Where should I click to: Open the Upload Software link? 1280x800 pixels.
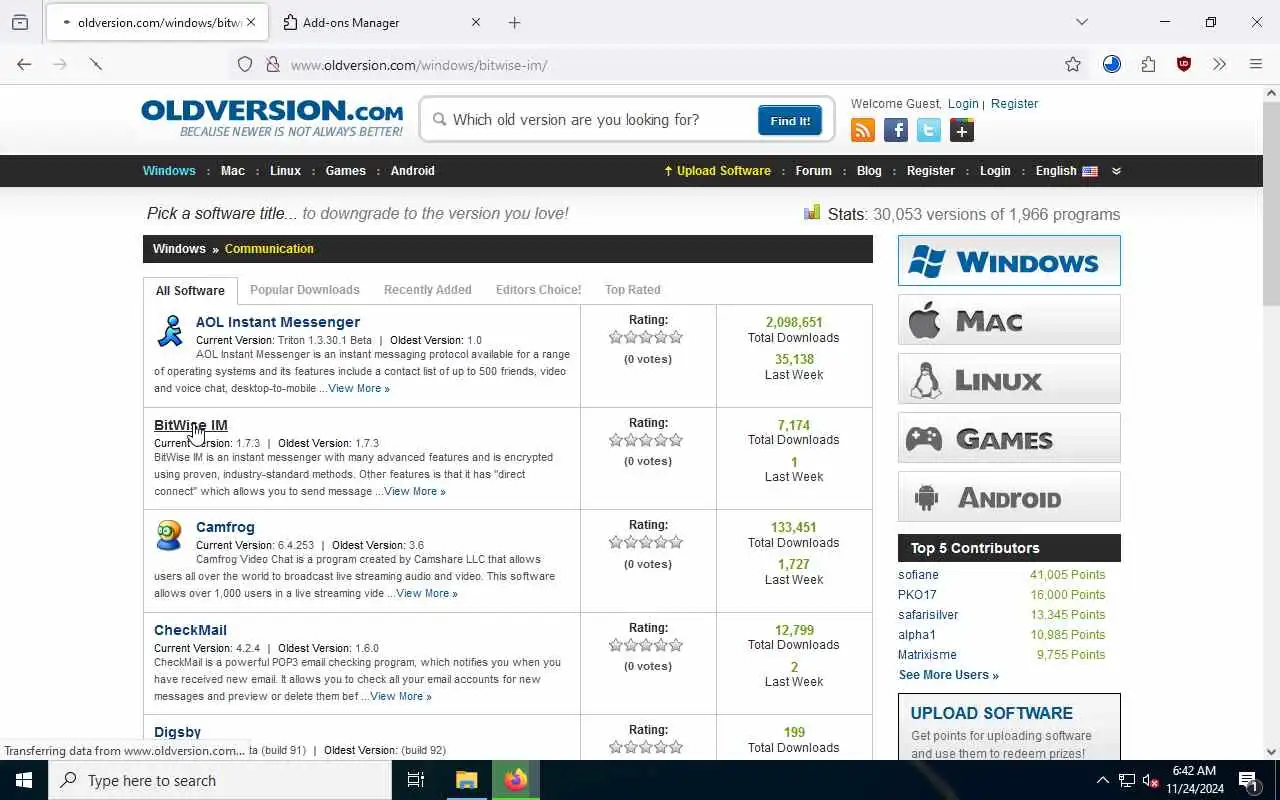(717, 171)
